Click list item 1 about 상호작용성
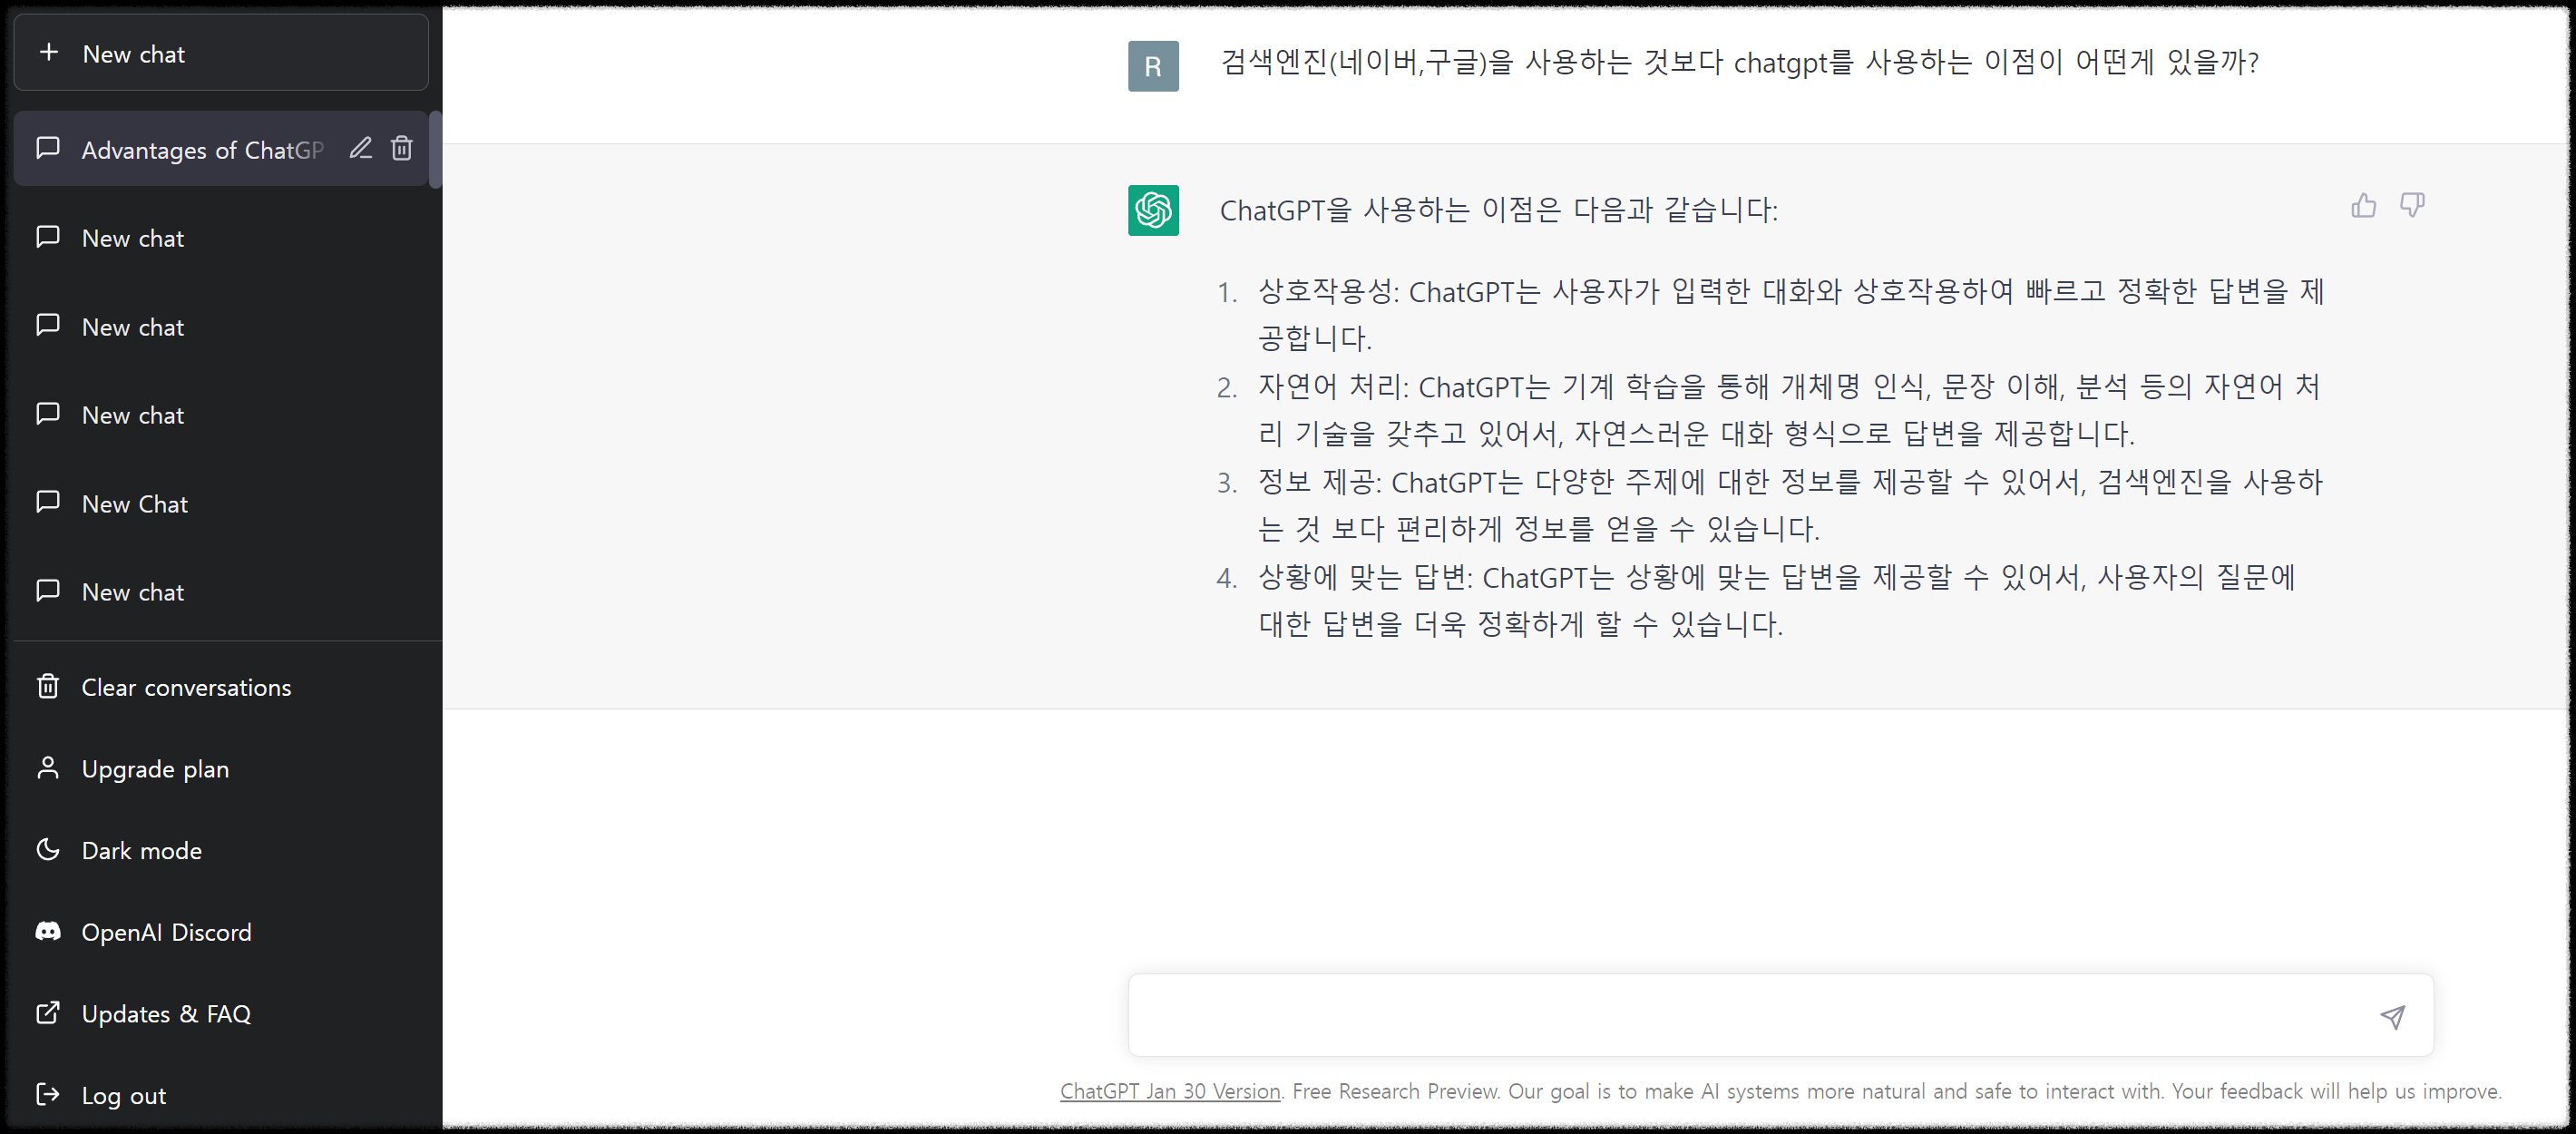2576x1134 pixels. tap(1790, 314)
